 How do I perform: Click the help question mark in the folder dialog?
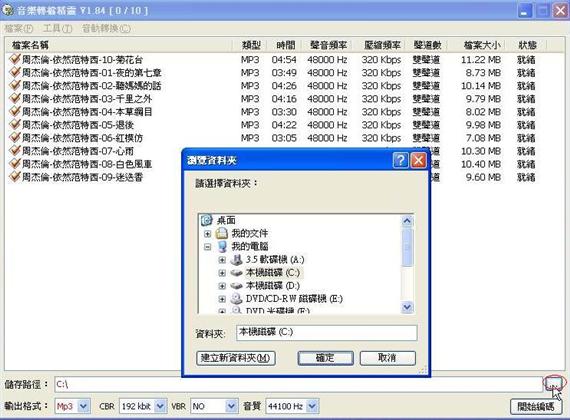[x=400, y=160]
